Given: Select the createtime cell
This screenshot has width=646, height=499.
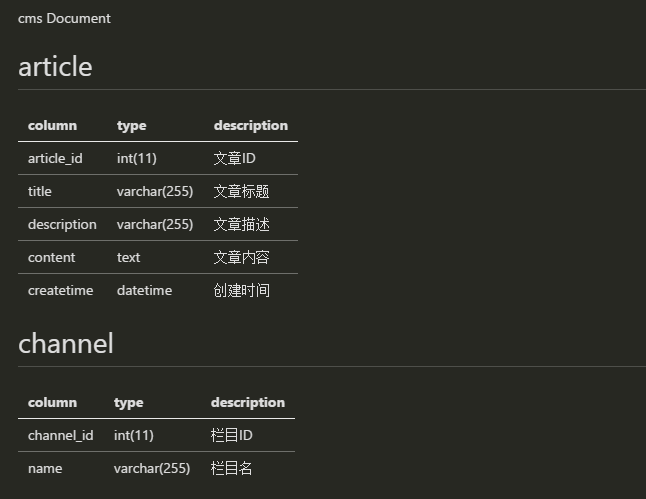Looking at the screenshot, I should click(61, 290).
